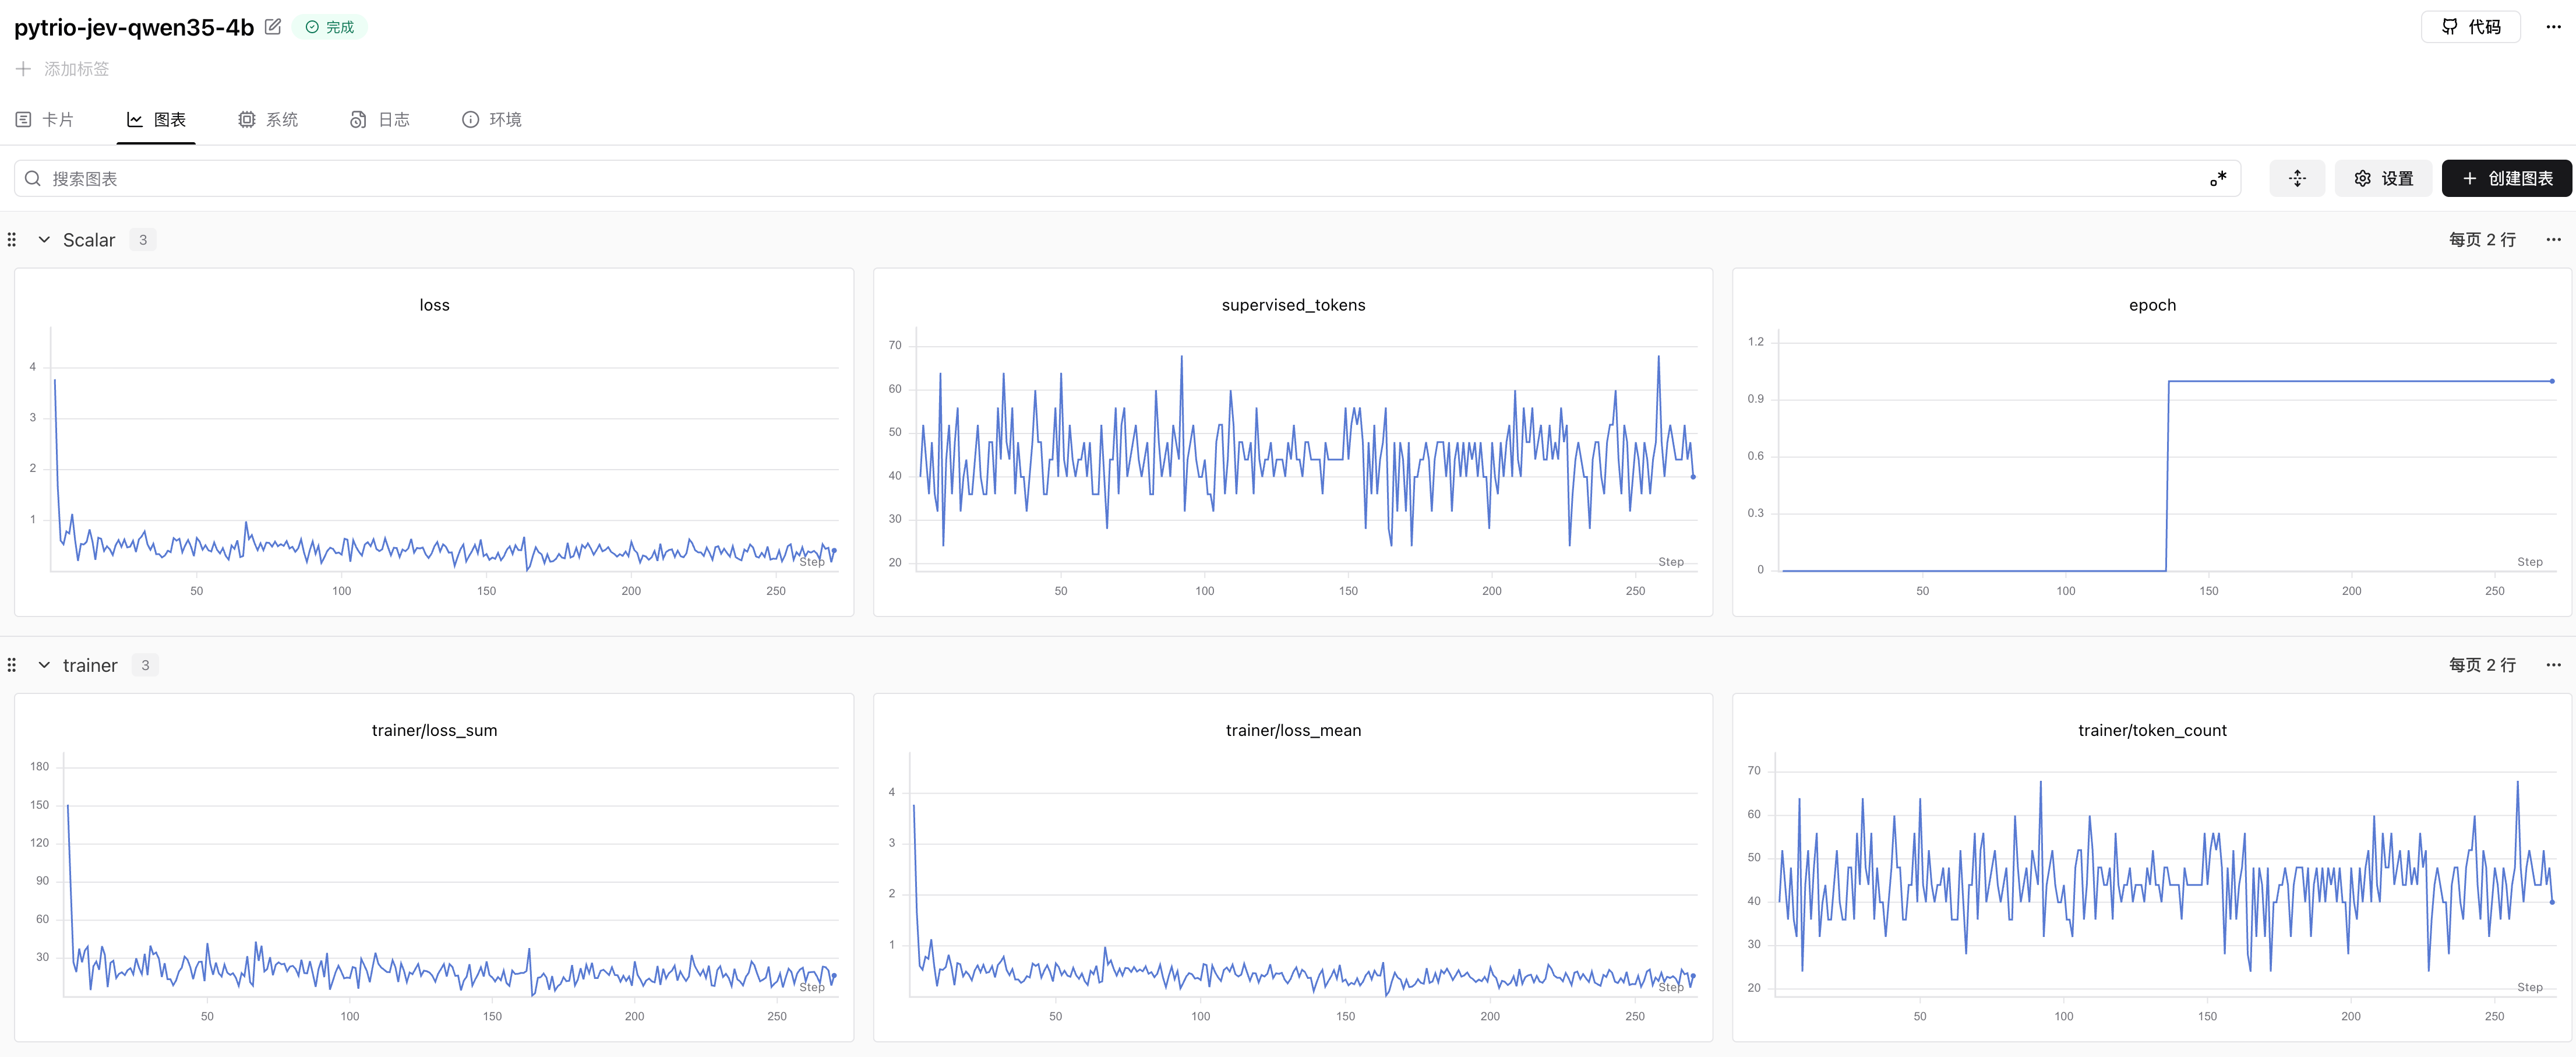Open the trainer section three-dots menu
This screenshot has width=2576, height=1057.
(2553, 665)
